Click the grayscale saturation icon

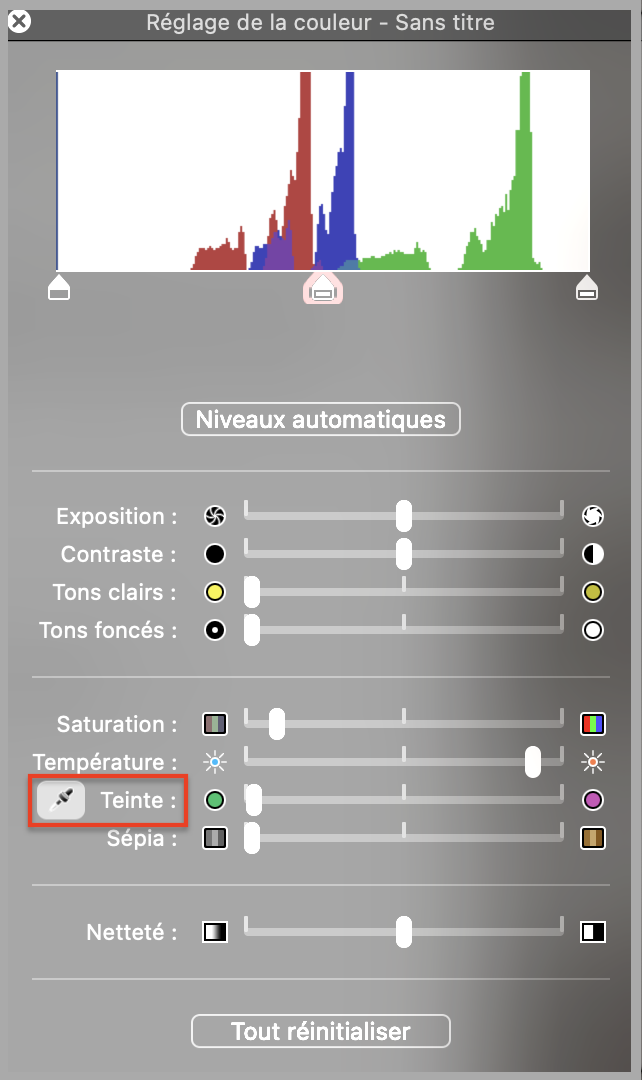[215, 723]
